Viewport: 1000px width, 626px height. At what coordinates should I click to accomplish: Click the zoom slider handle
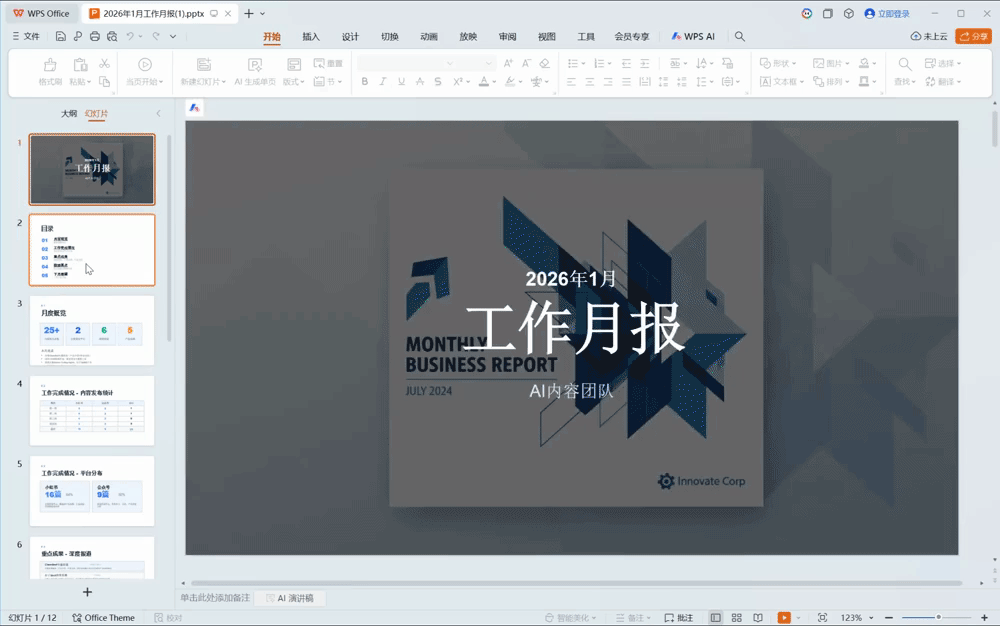point(938,617)
